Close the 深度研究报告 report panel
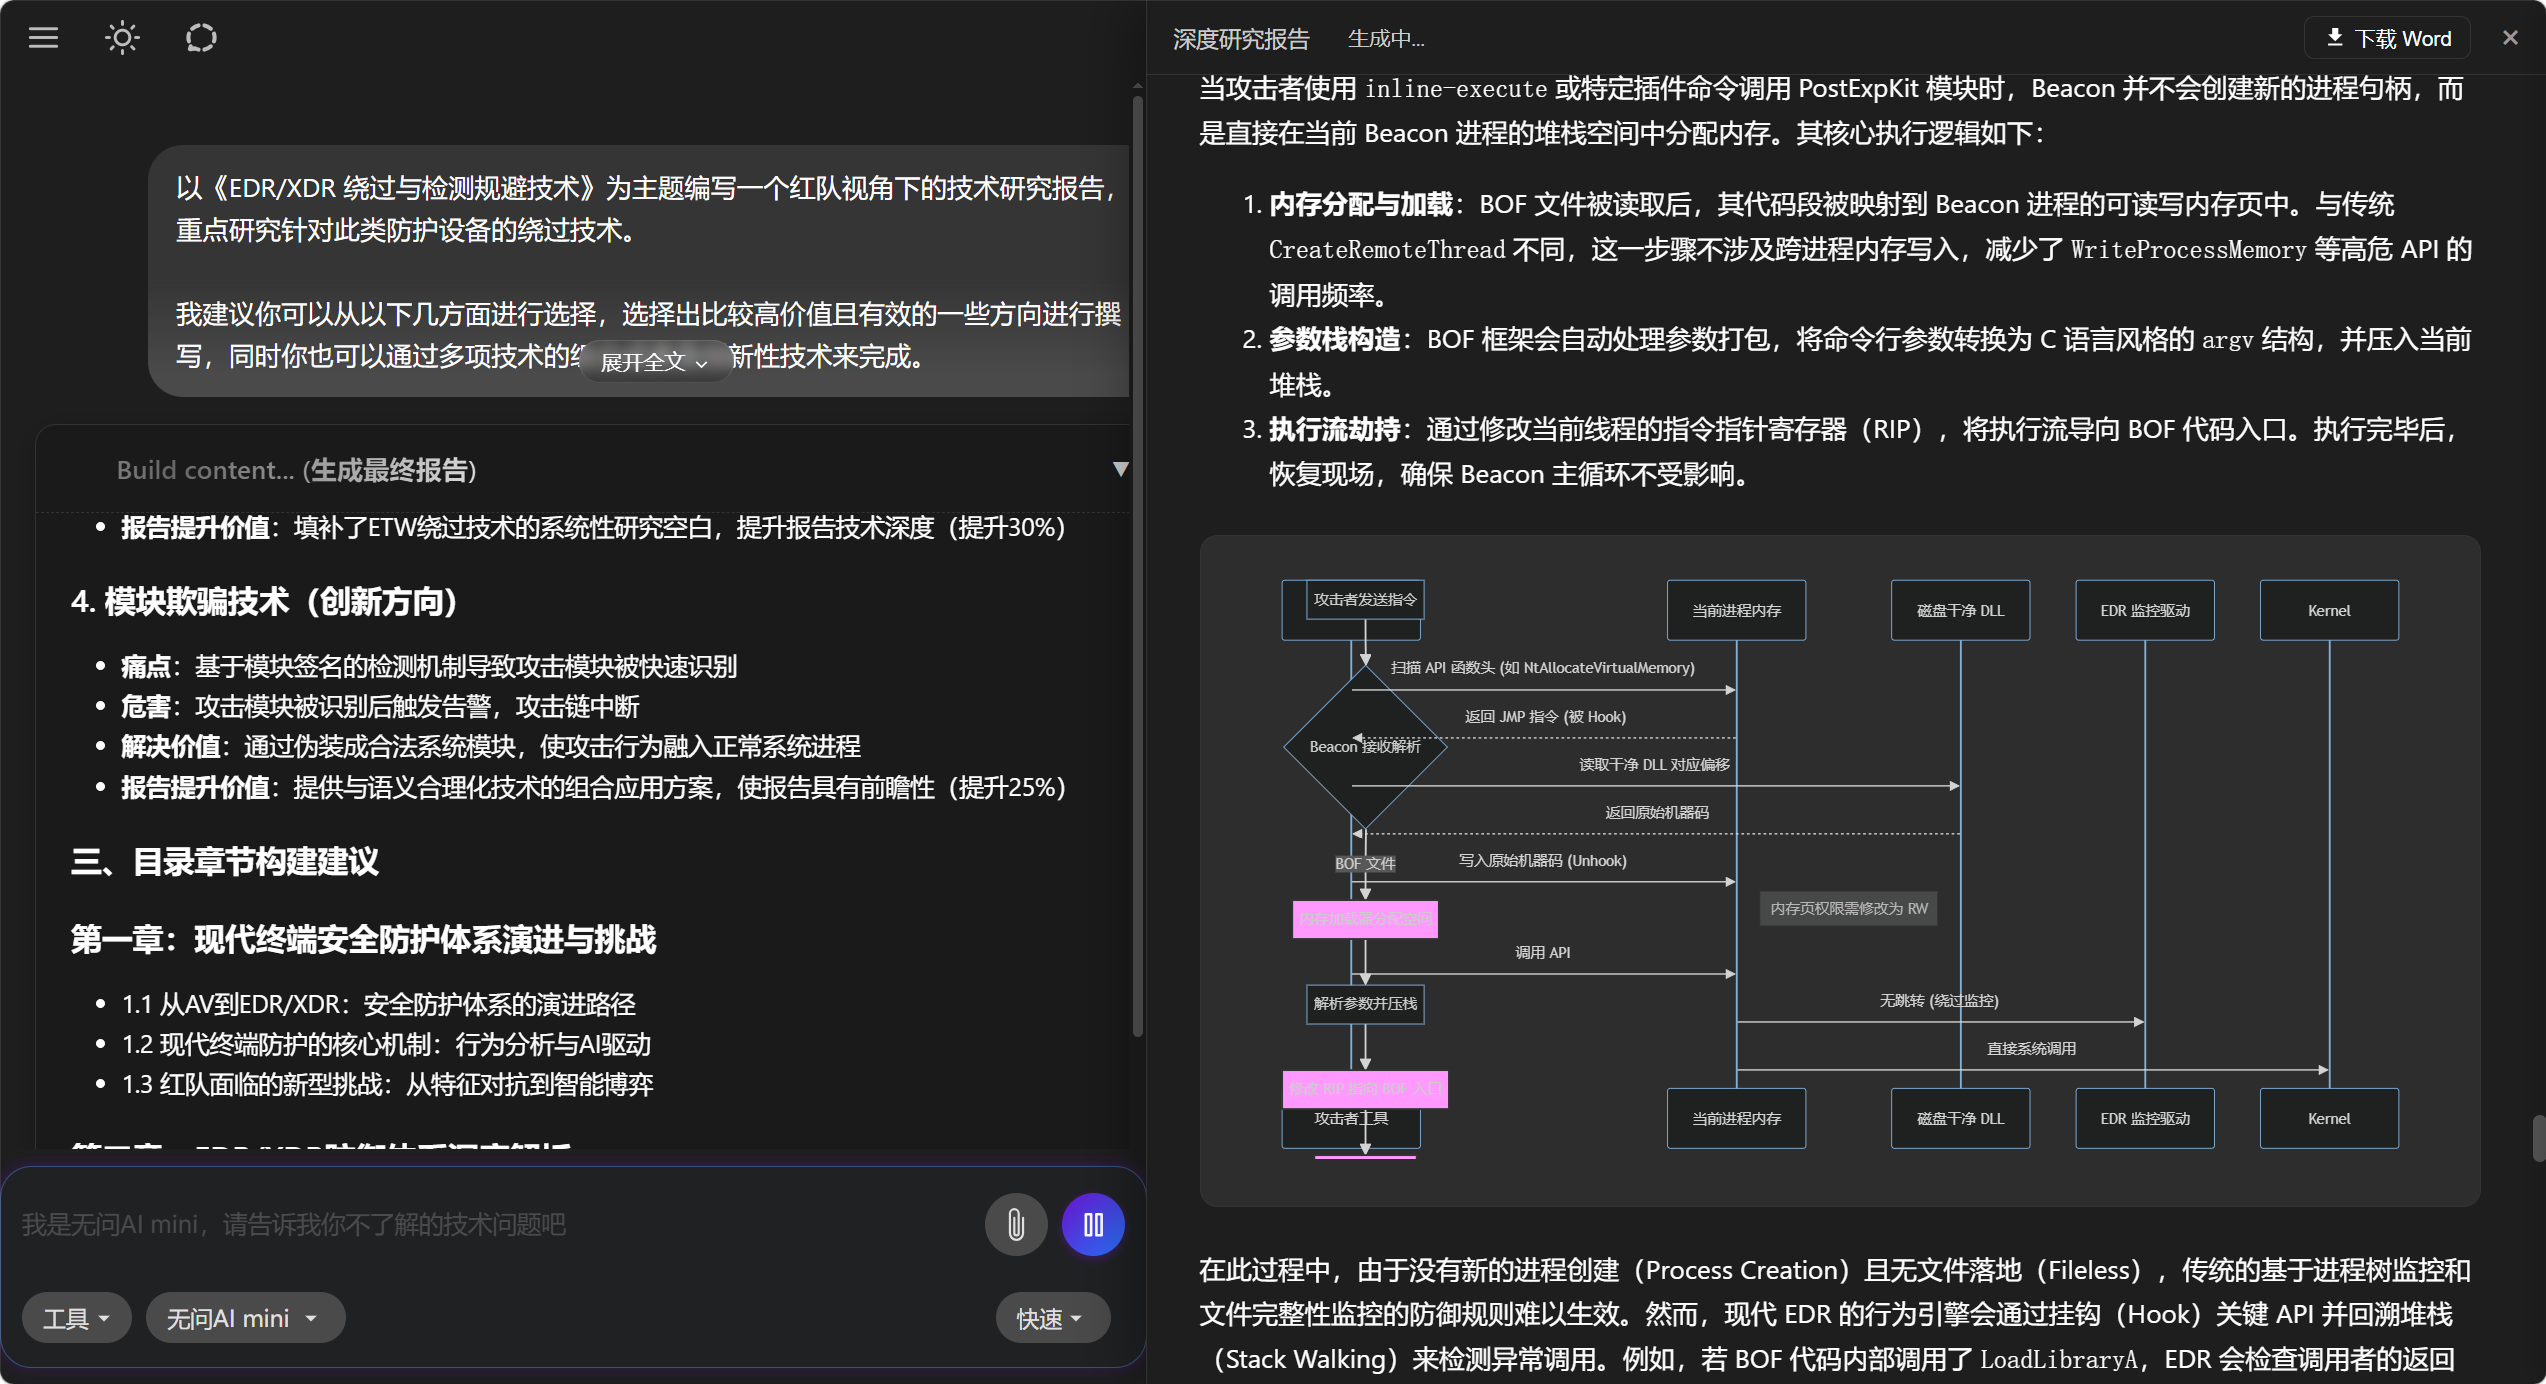2546x1384 pixels. [2510, 38]
